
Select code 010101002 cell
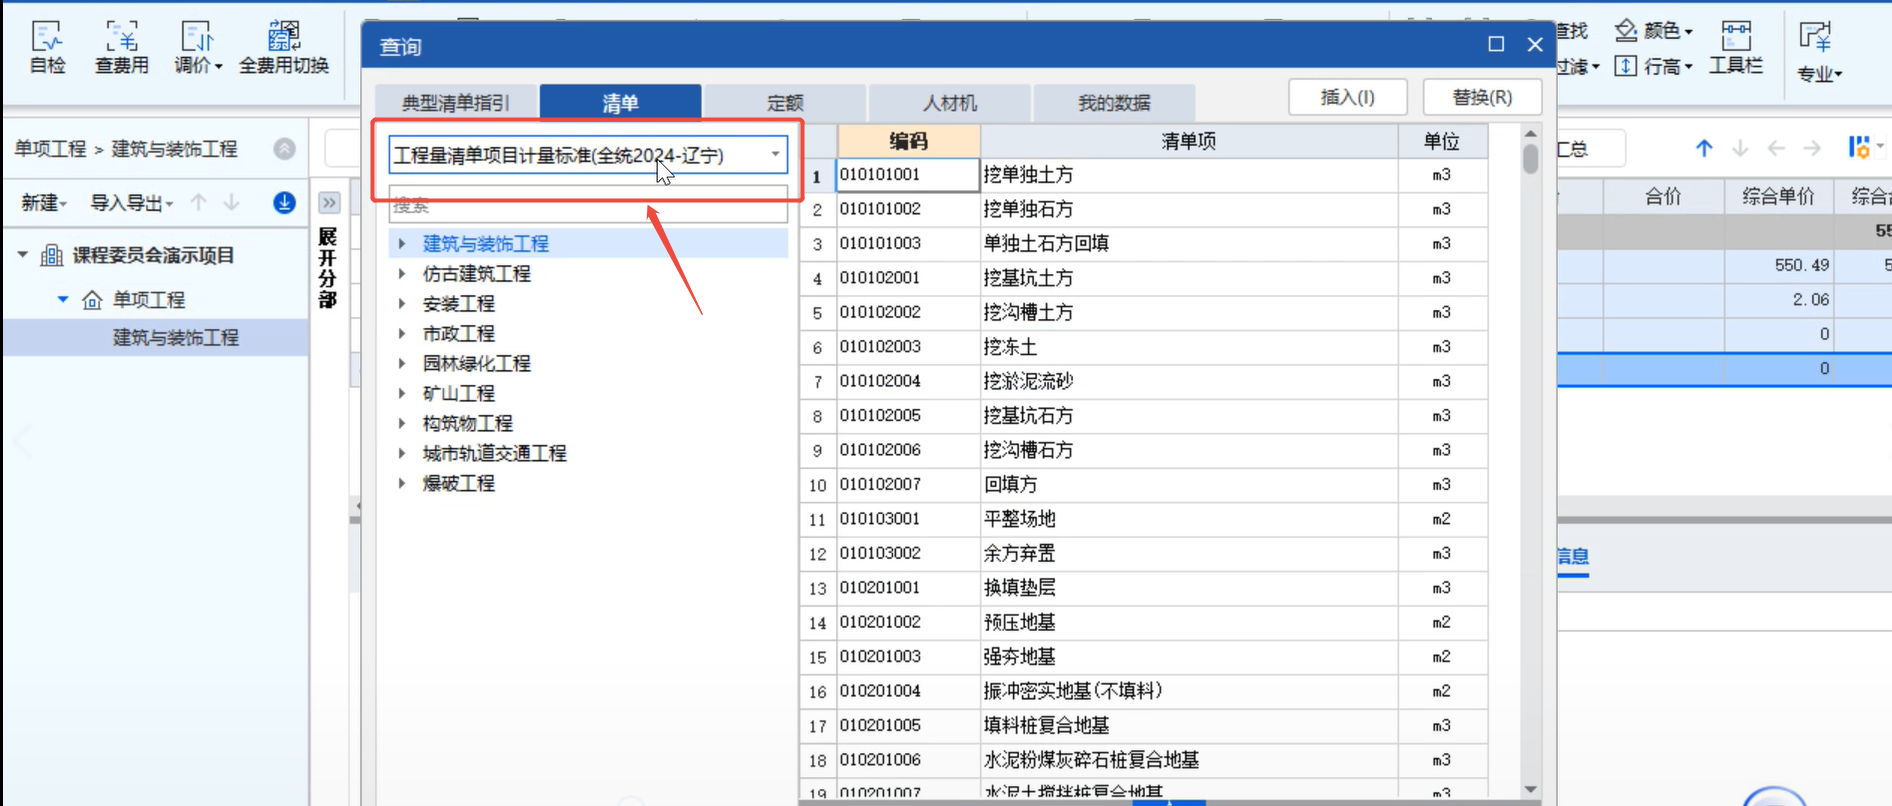coord(908,209)
